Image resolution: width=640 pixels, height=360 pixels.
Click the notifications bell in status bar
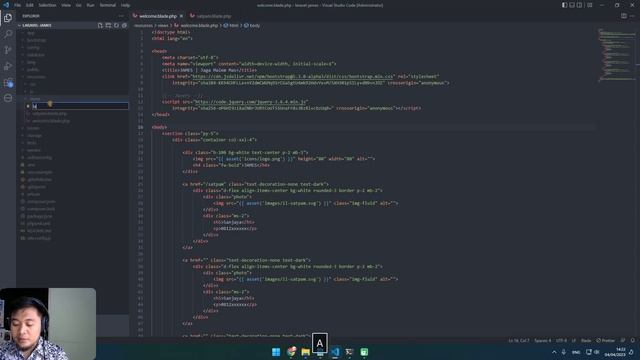click(x=632, y=340)
